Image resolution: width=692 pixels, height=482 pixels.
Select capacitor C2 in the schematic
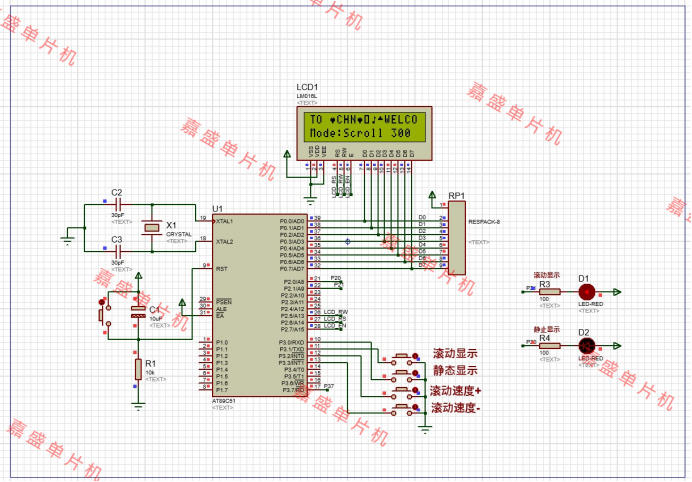pyautogui.click(x=117, y=204)
